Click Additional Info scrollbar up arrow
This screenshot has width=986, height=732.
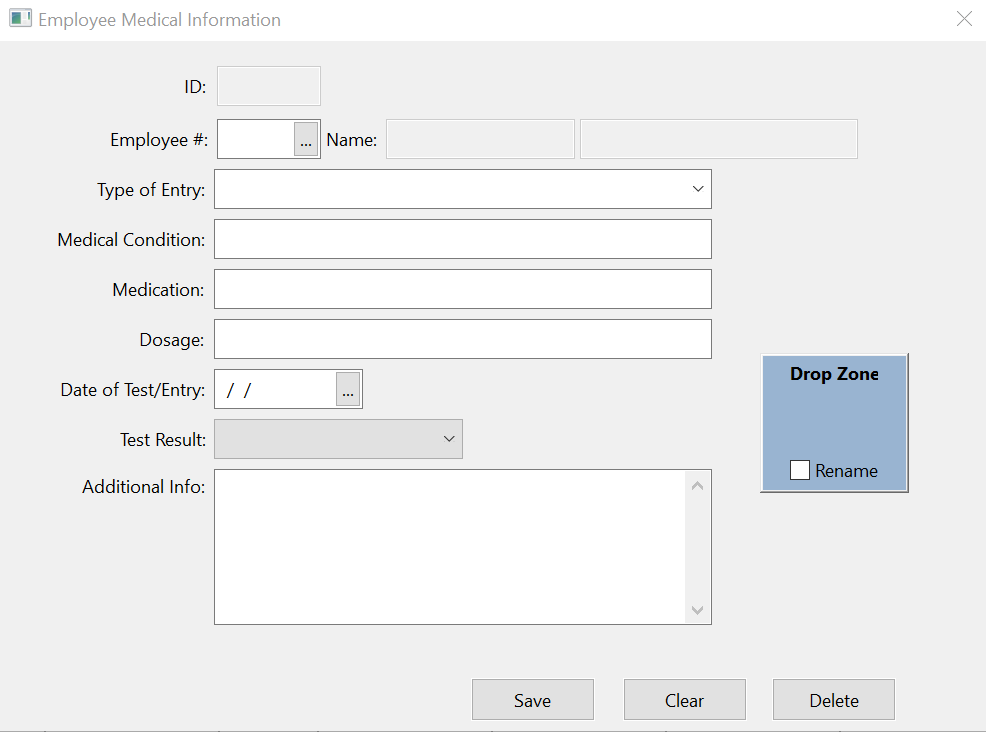(x=698, y=486)
